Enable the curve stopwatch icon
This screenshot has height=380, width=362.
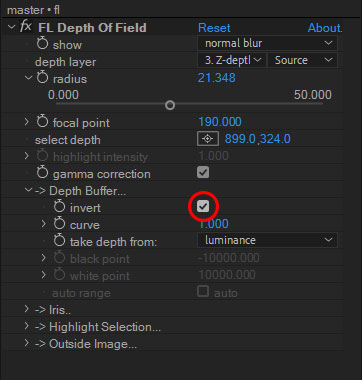coord(59,224)
